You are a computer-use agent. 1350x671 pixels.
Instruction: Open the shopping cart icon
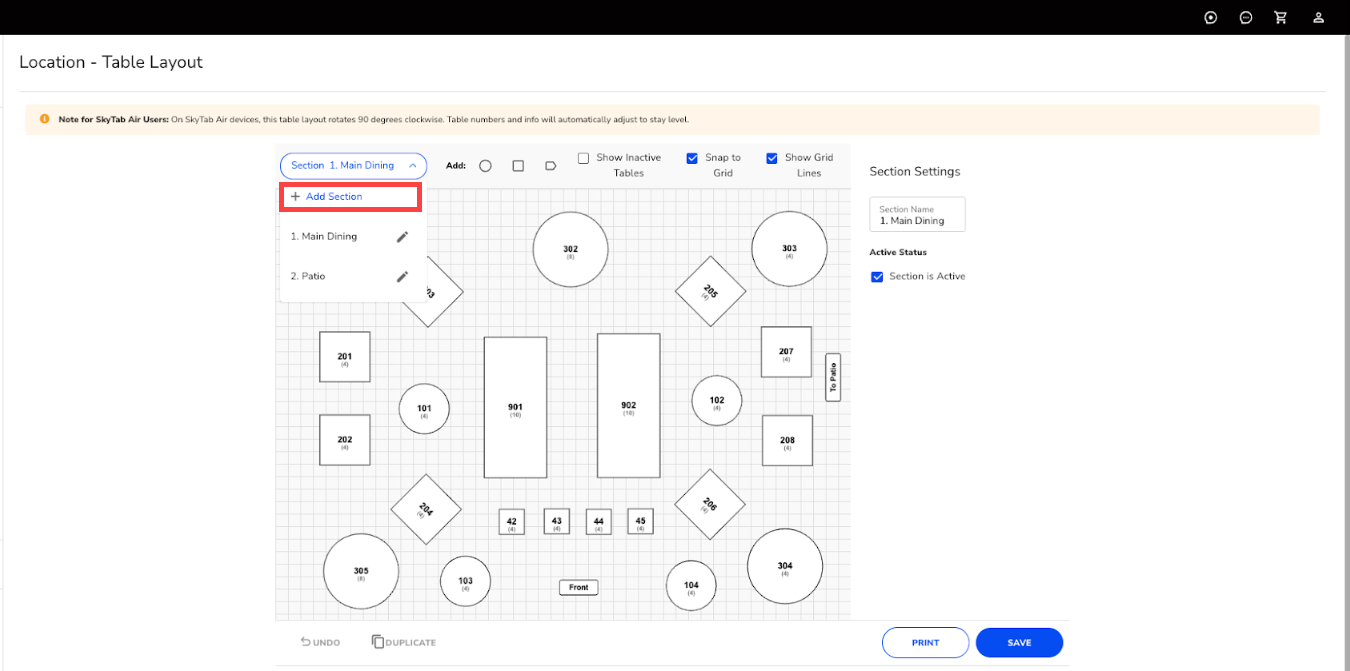point(1280,17)
